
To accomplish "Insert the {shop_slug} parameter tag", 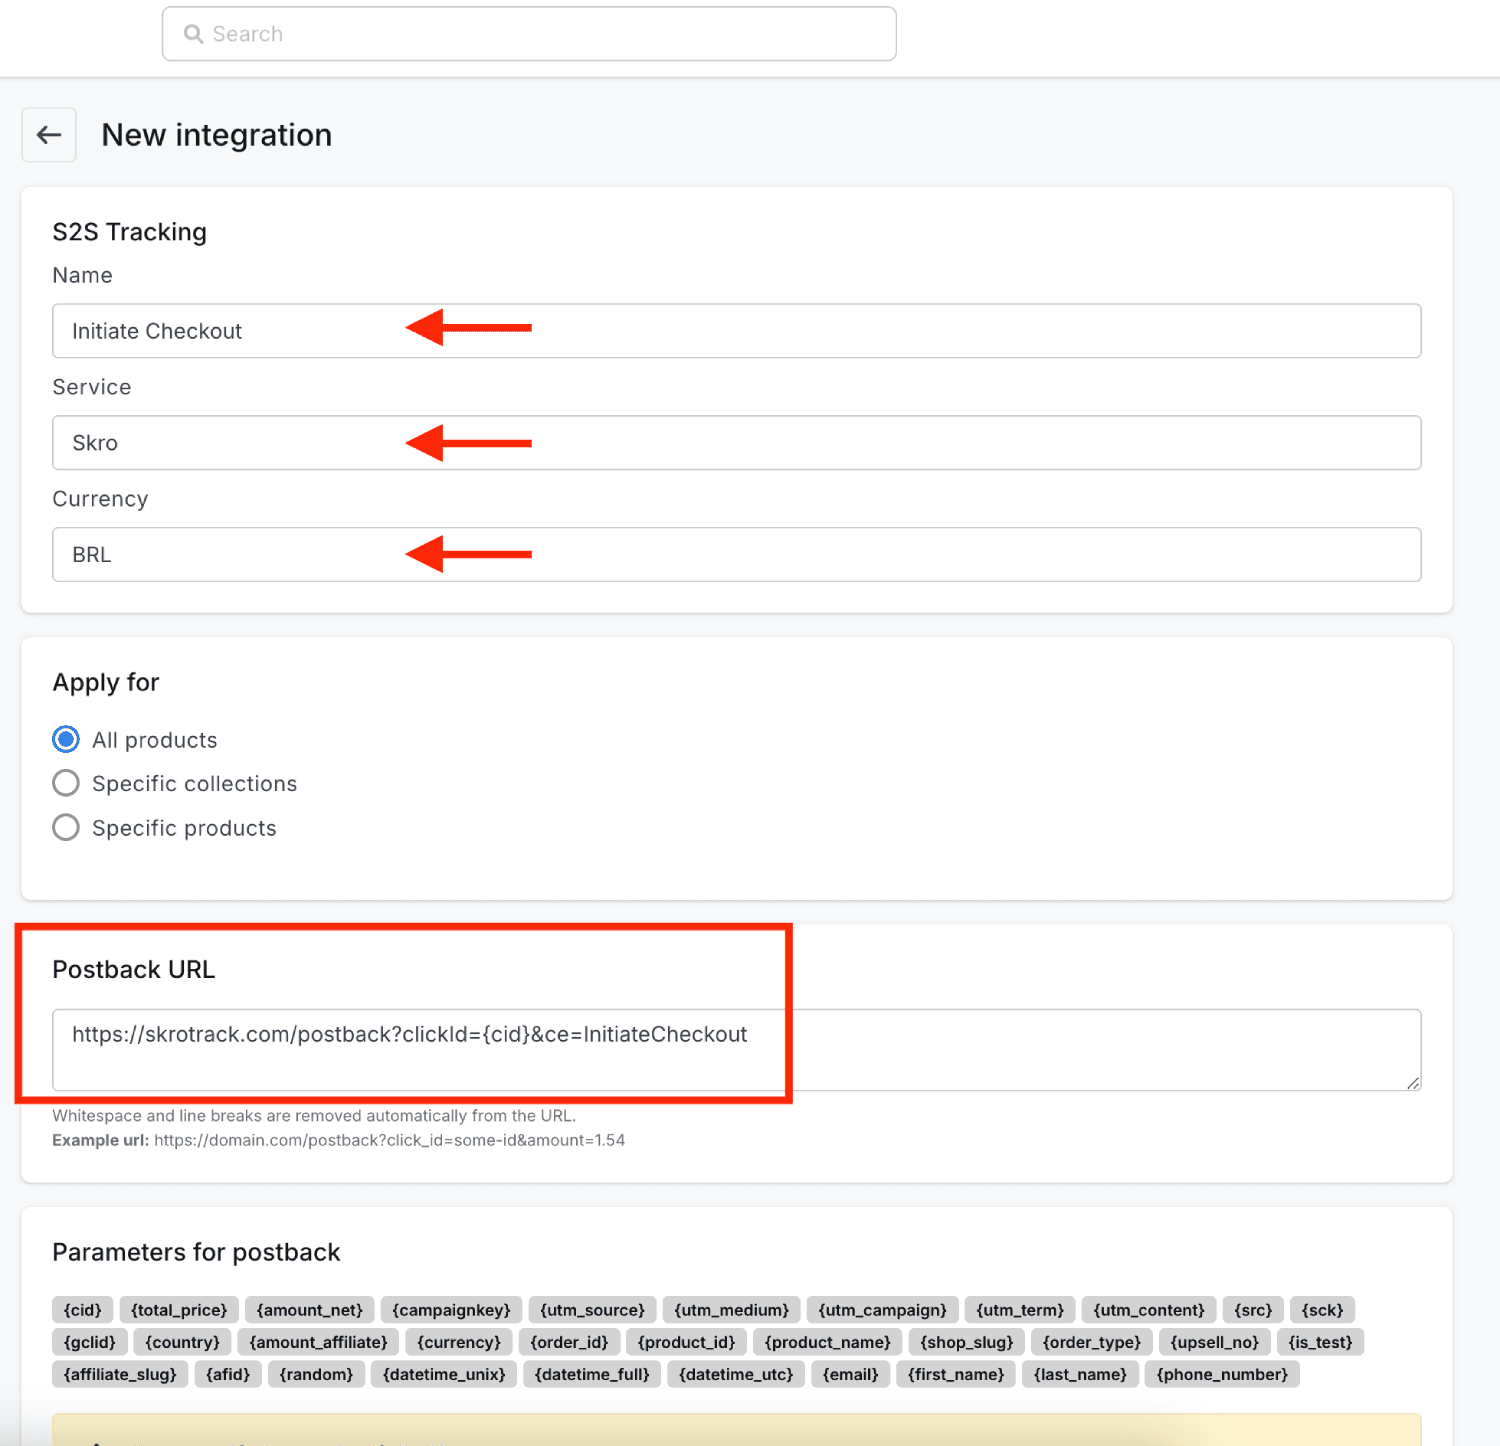I will [966, 1342].
